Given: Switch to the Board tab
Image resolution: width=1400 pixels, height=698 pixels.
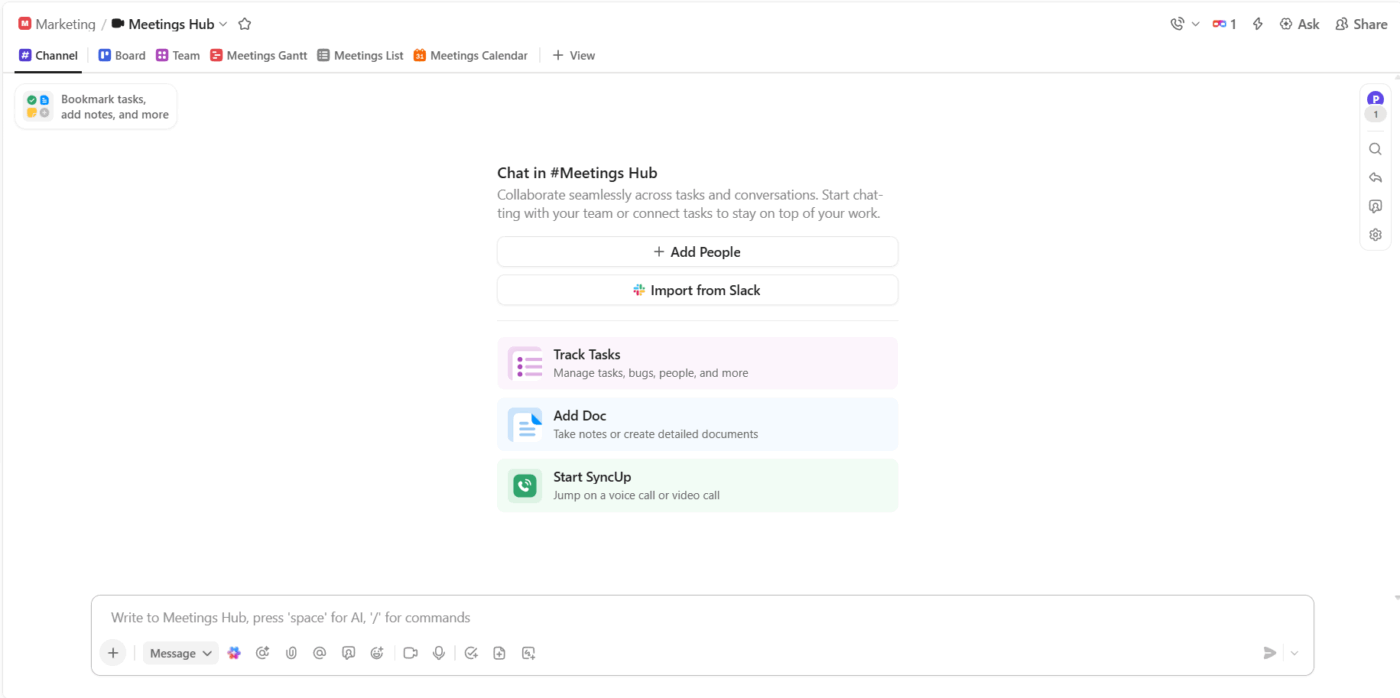Looking at the screenshot, I should click(121, 55).
